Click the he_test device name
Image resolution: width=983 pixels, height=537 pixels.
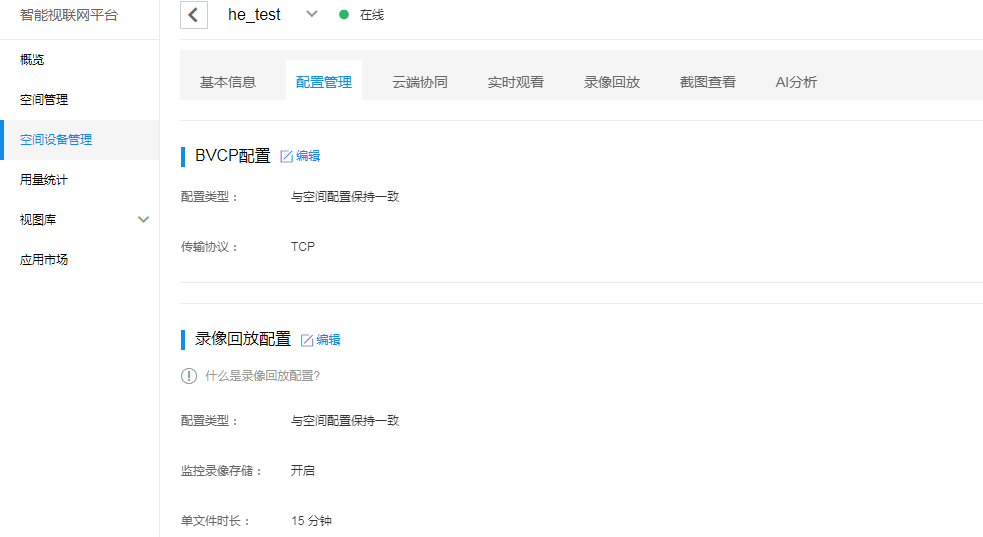[x=254, y=14]
